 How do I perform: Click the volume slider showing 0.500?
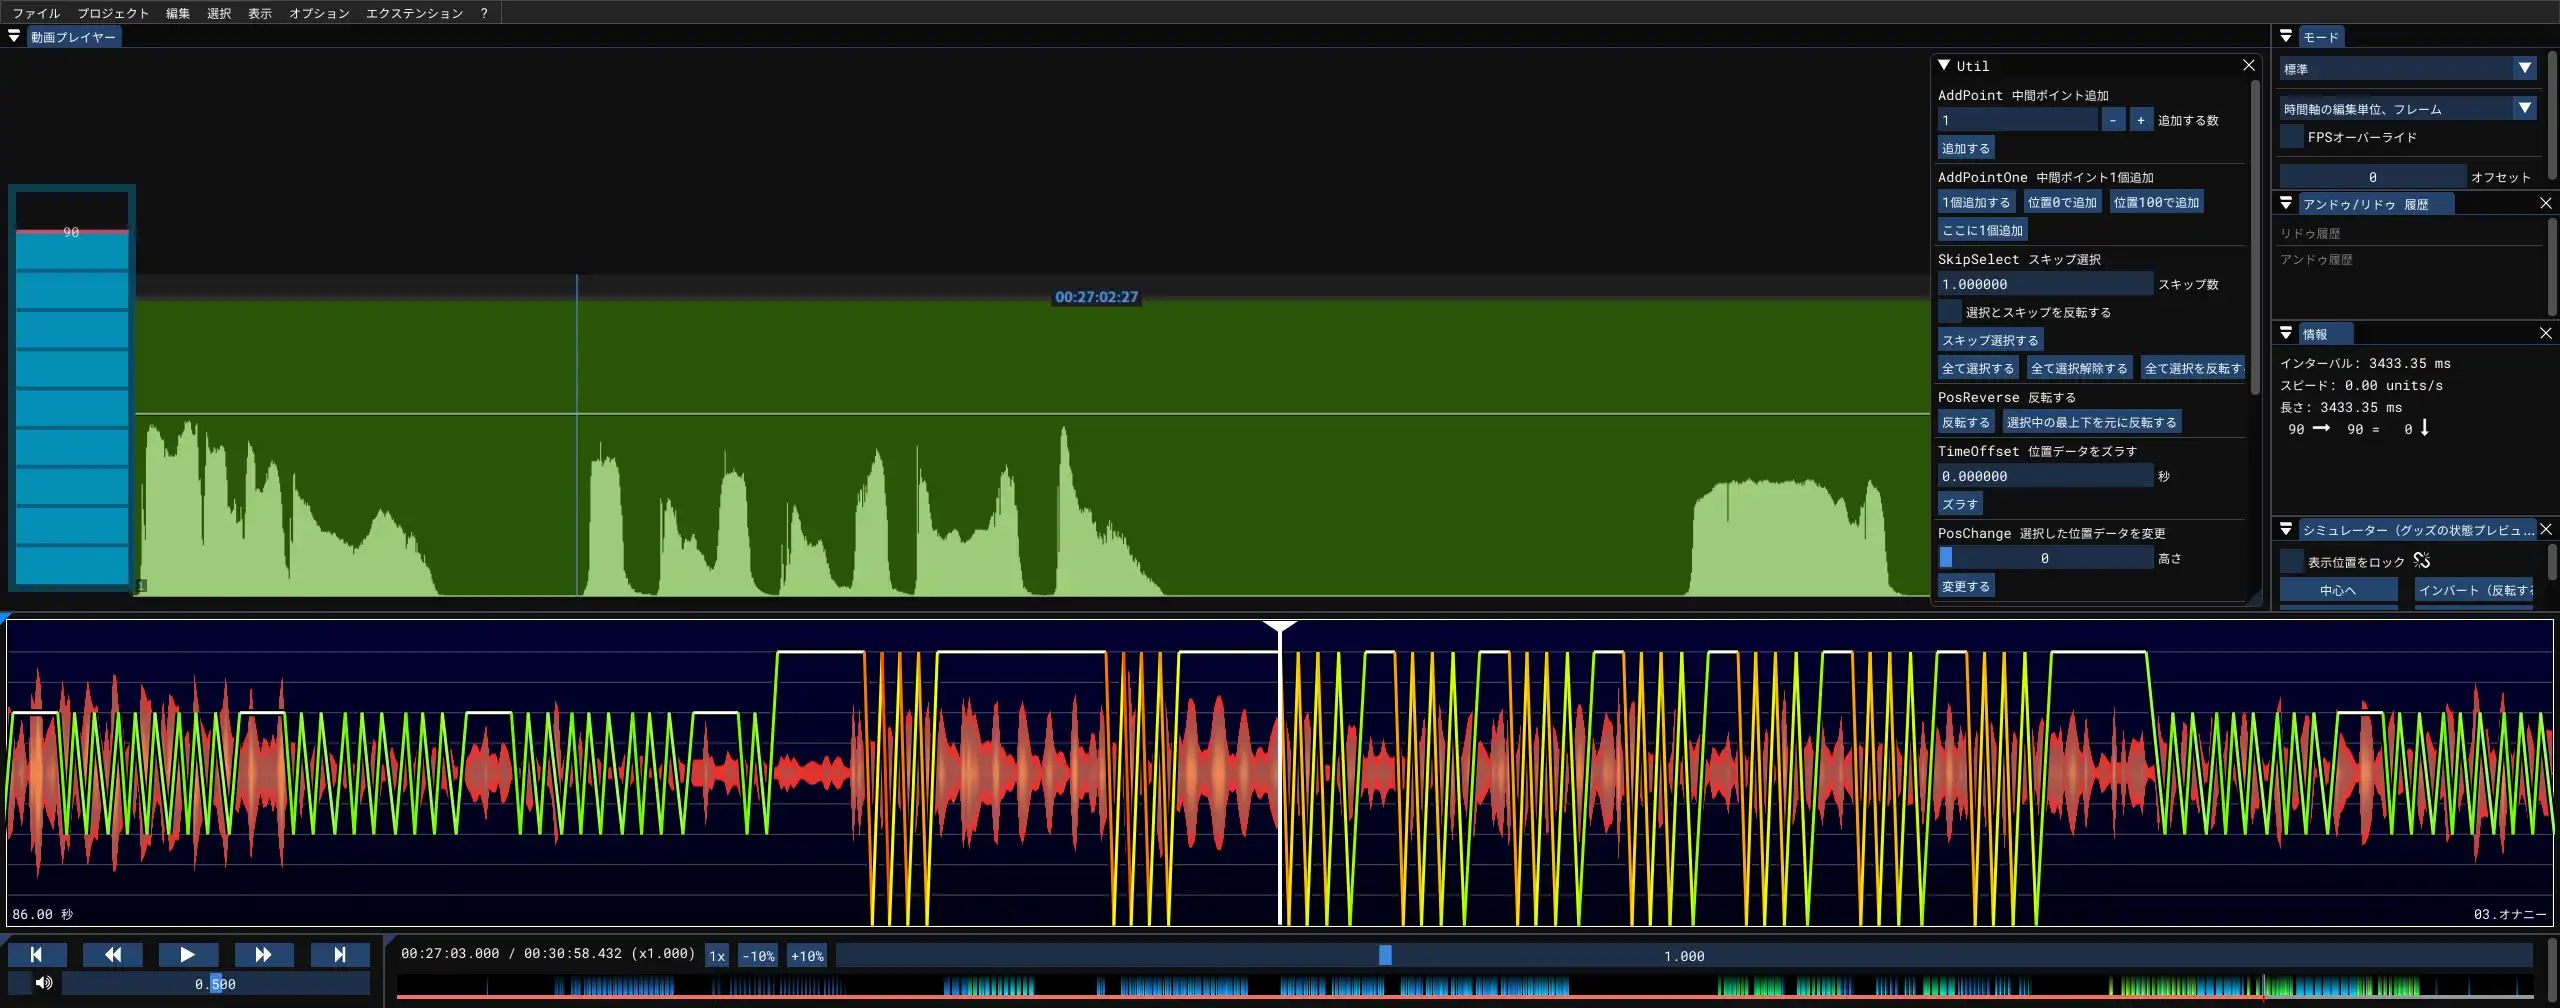tap(215, 984)
